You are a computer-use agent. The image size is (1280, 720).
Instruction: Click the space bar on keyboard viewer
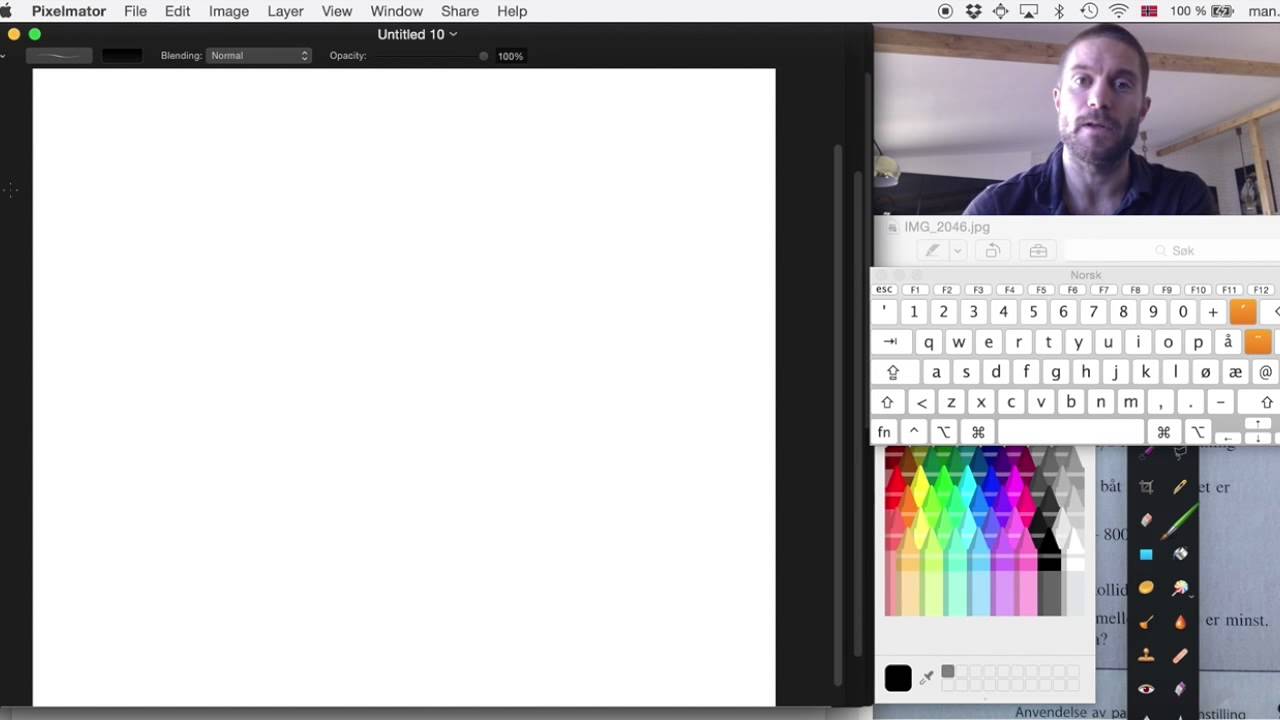(x=1070, y=432)
